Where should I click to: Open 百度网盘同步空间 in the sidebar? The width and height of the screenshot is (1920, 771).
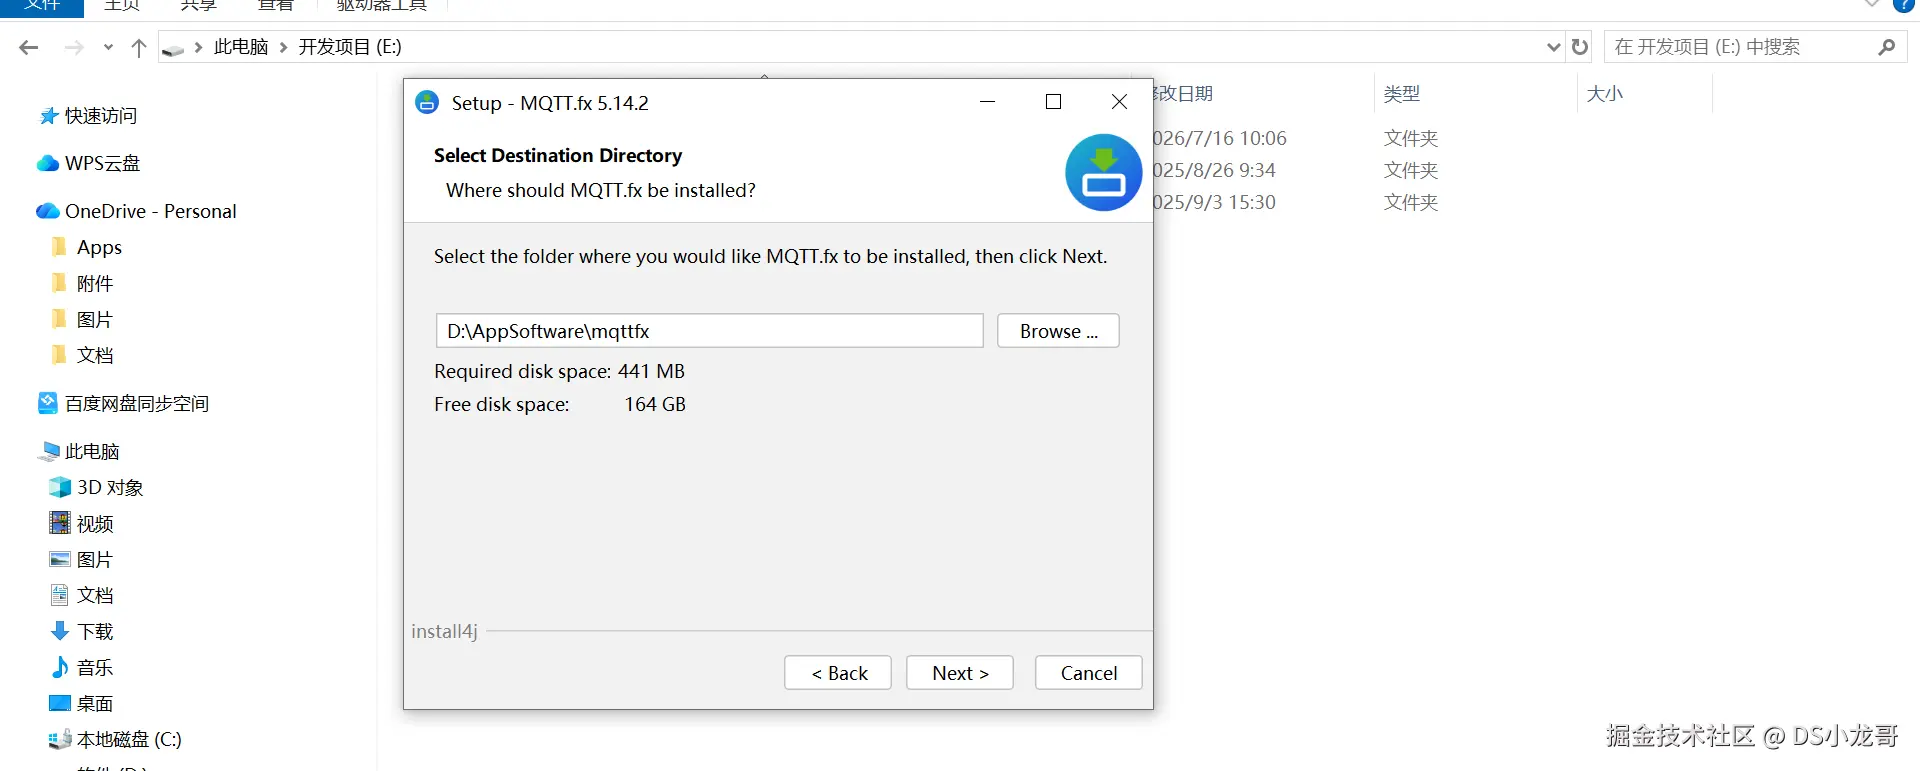[123, 403]
